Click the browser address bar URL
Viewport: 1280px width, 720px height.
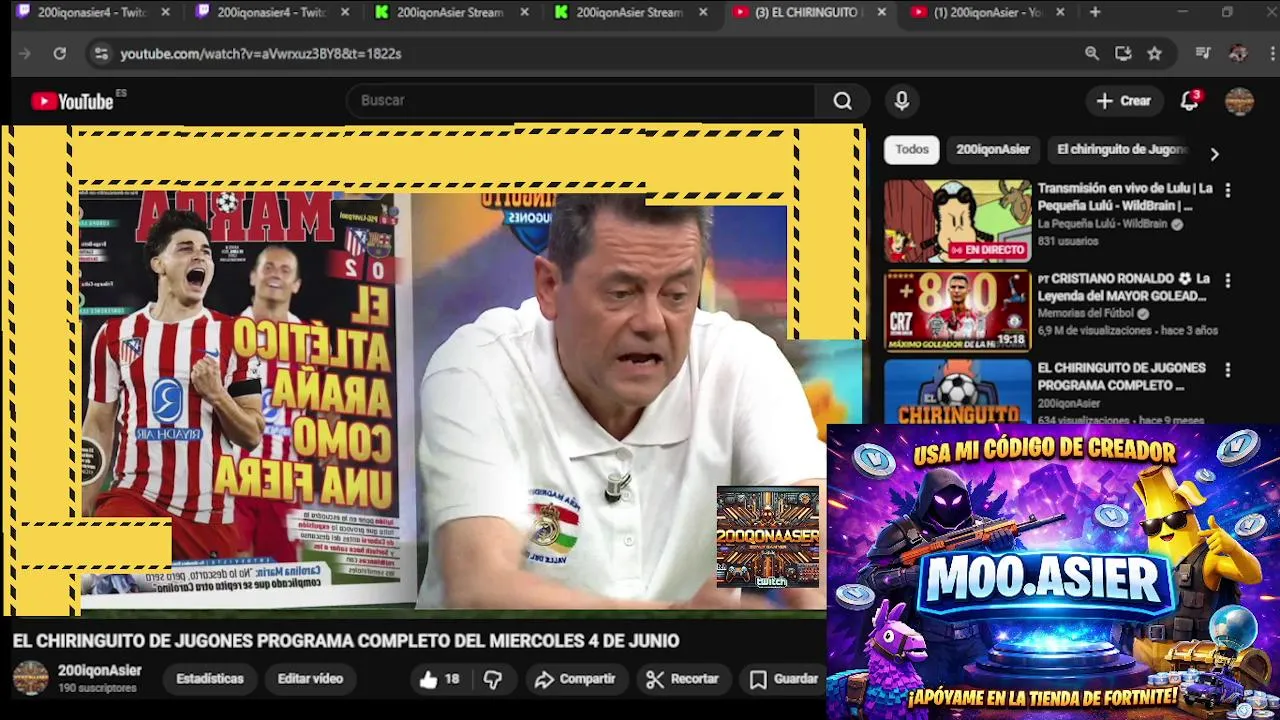pyautogui.click(x=261, y=53)
